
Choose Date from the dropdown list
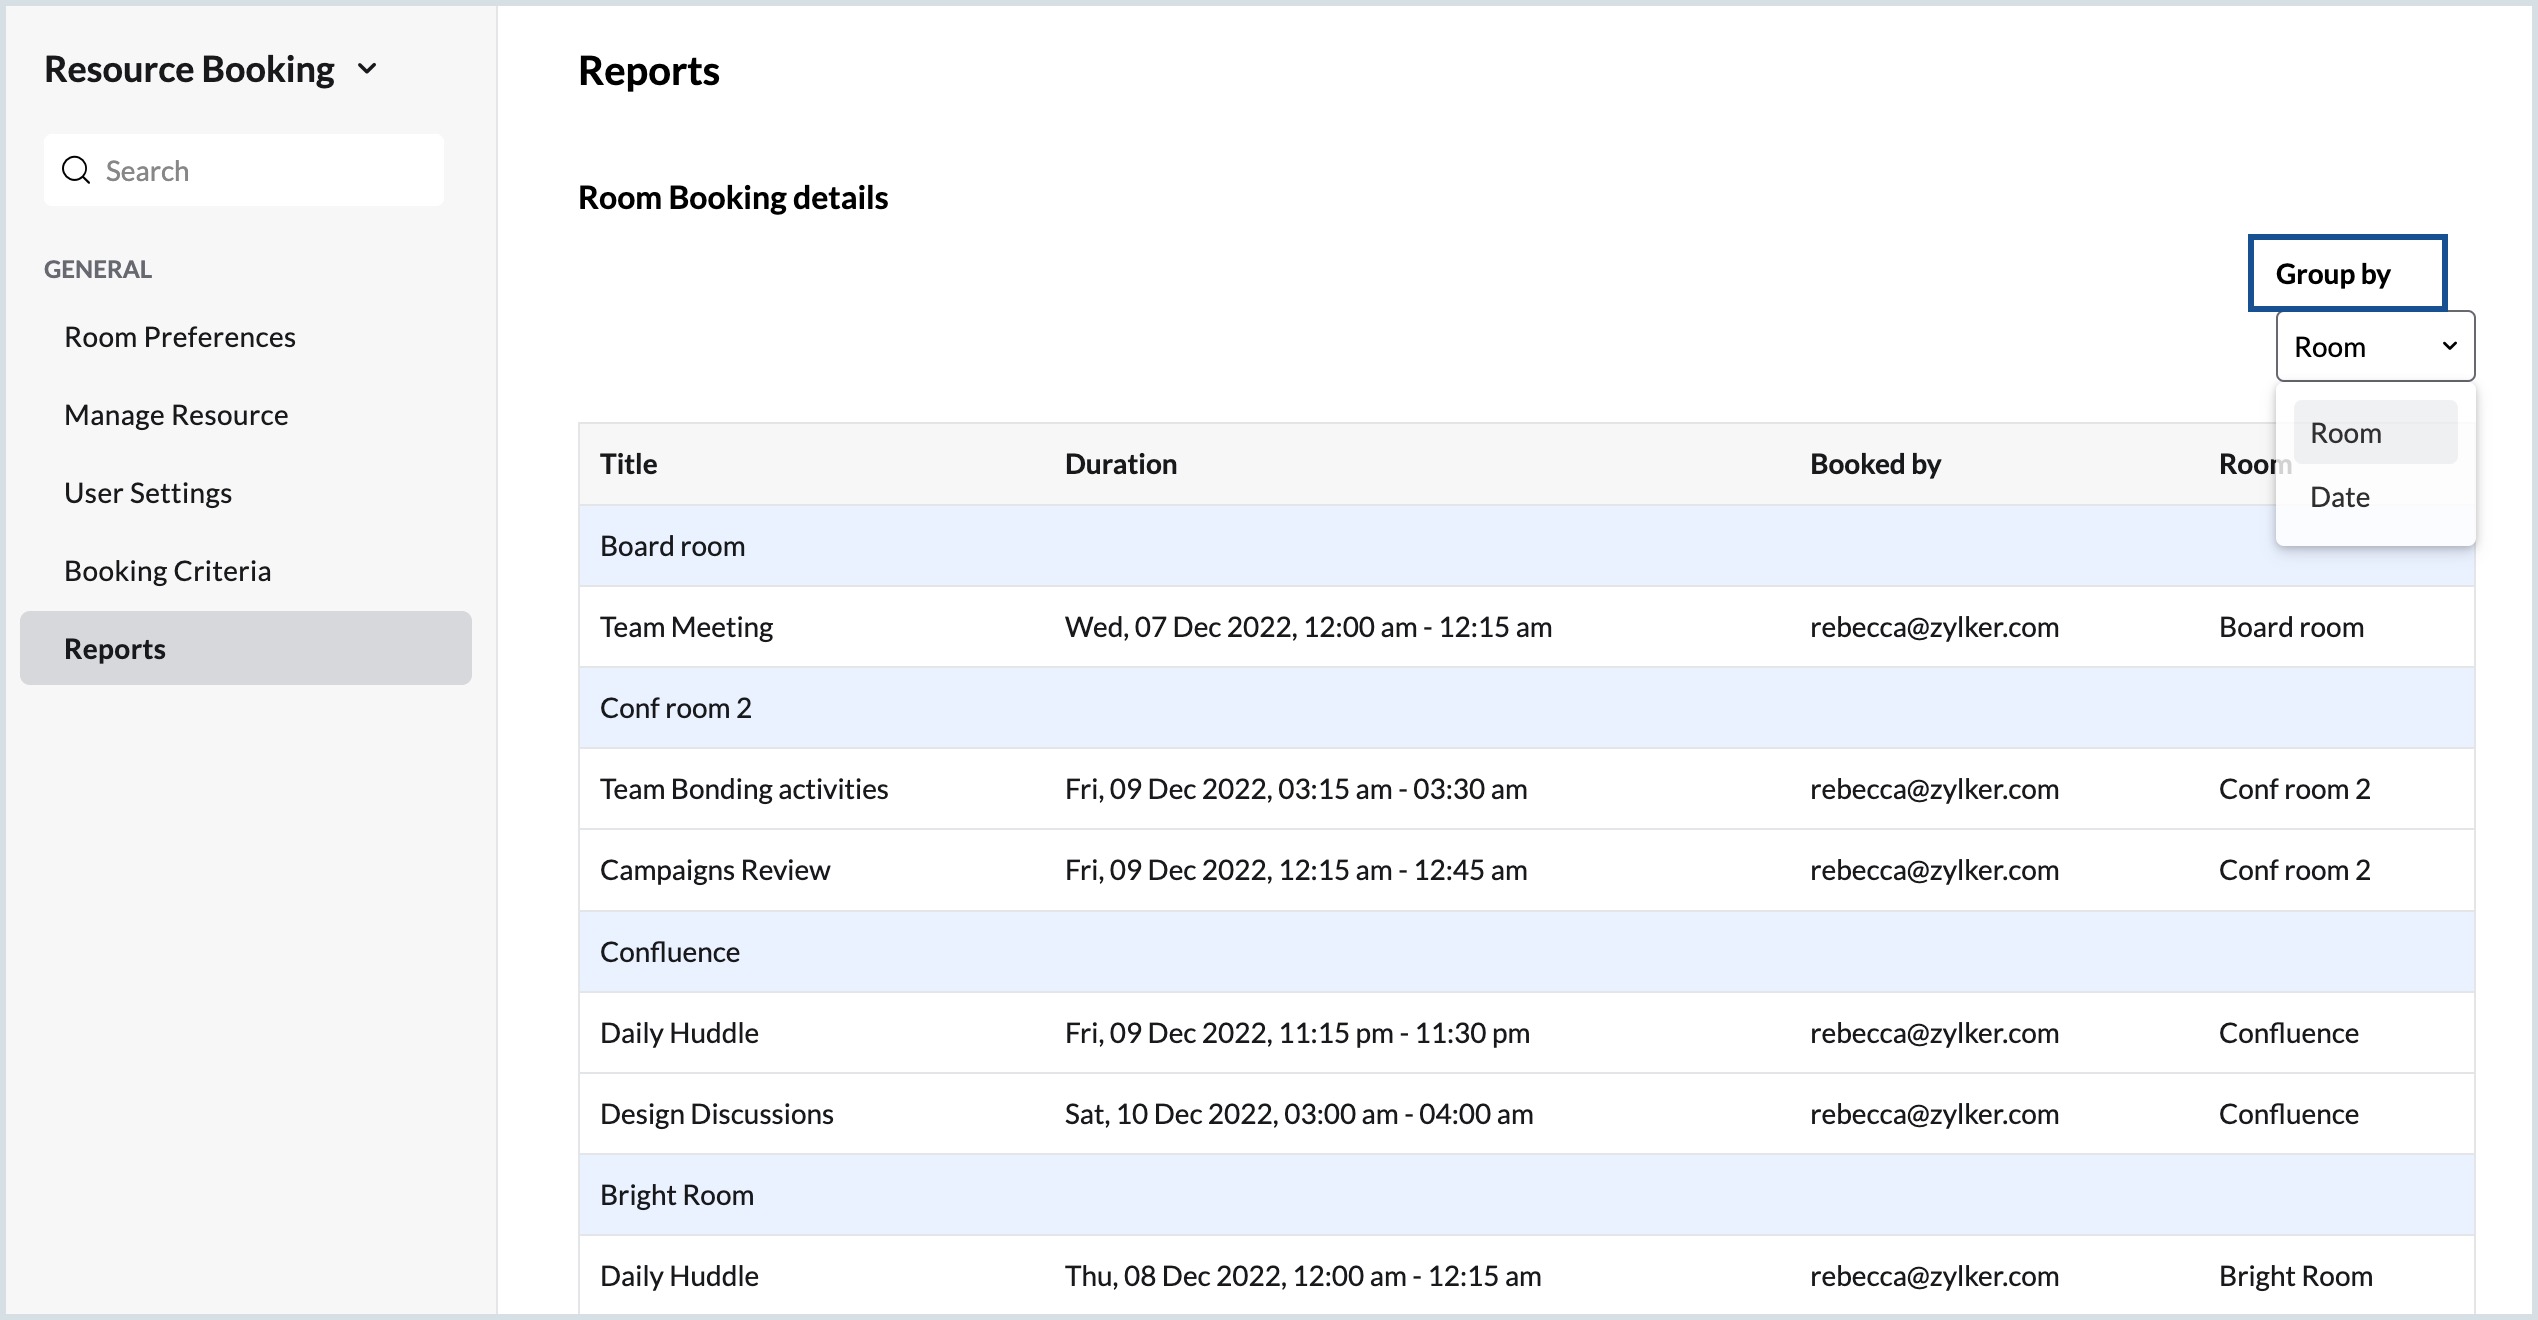[2339, 497]
